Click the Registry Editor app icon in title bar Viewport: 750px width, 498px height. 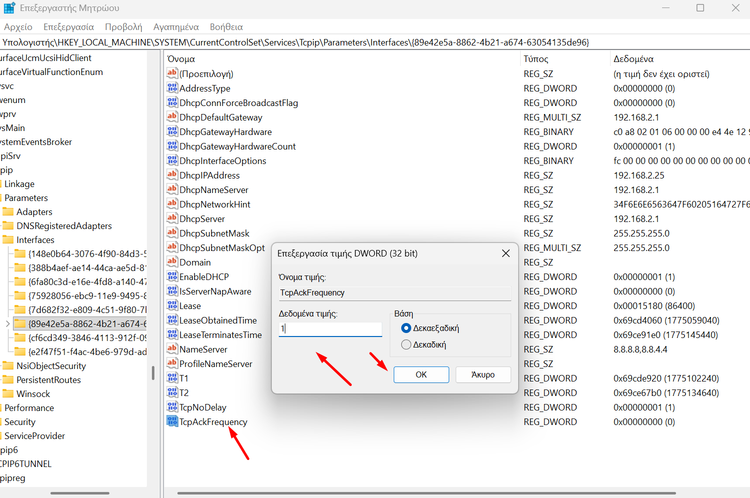10,9
